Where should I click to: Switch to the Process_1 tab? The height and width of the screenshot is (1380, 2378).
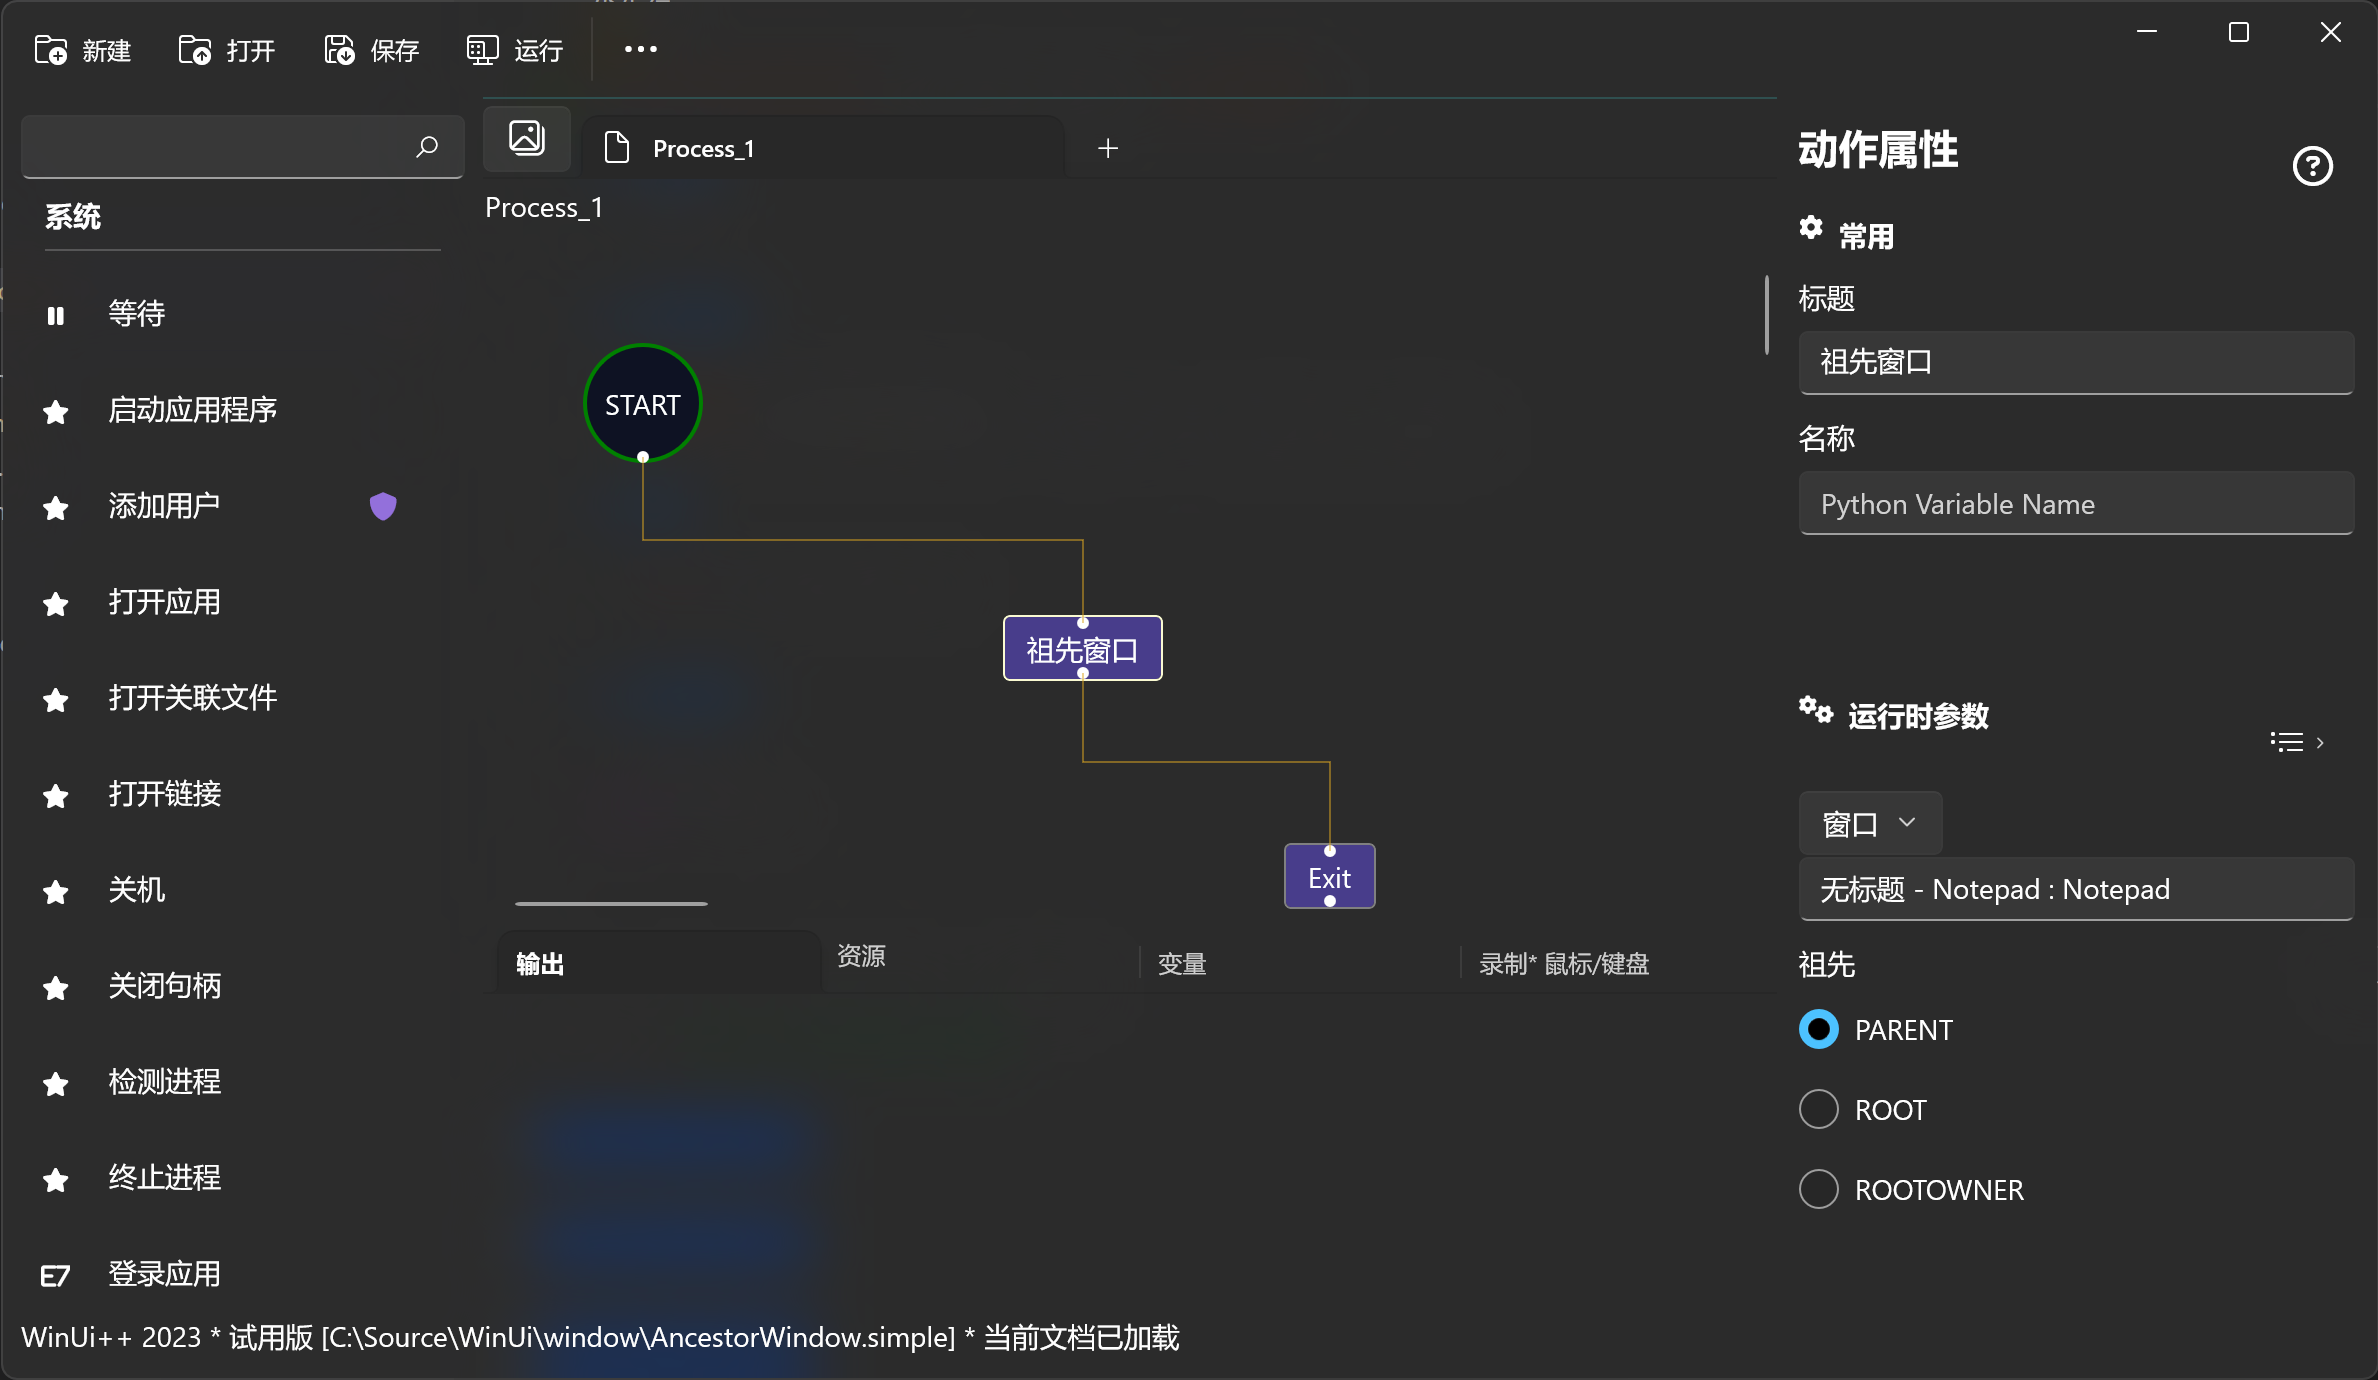click(703, 149)
